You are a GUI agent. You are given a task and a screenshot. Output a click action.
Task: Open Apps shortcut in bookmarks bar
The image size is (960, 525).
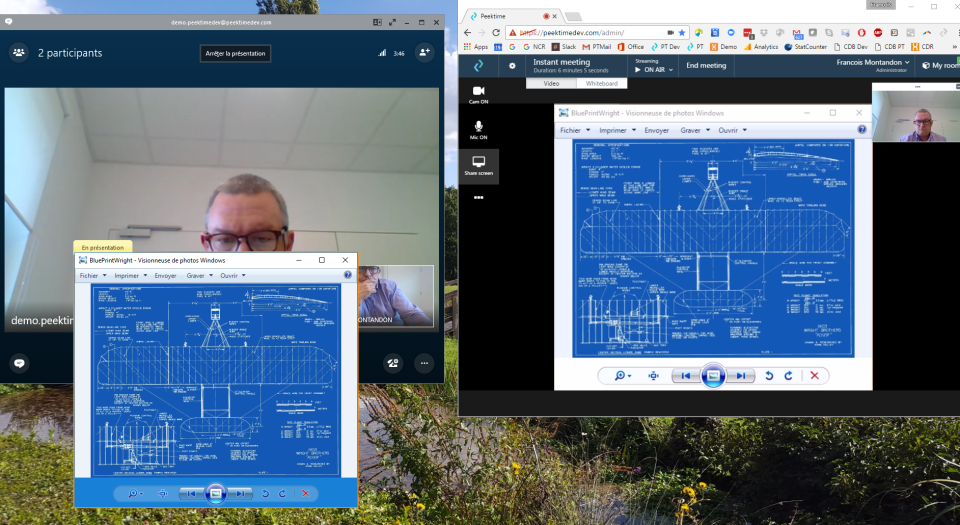tap(476, 47)
